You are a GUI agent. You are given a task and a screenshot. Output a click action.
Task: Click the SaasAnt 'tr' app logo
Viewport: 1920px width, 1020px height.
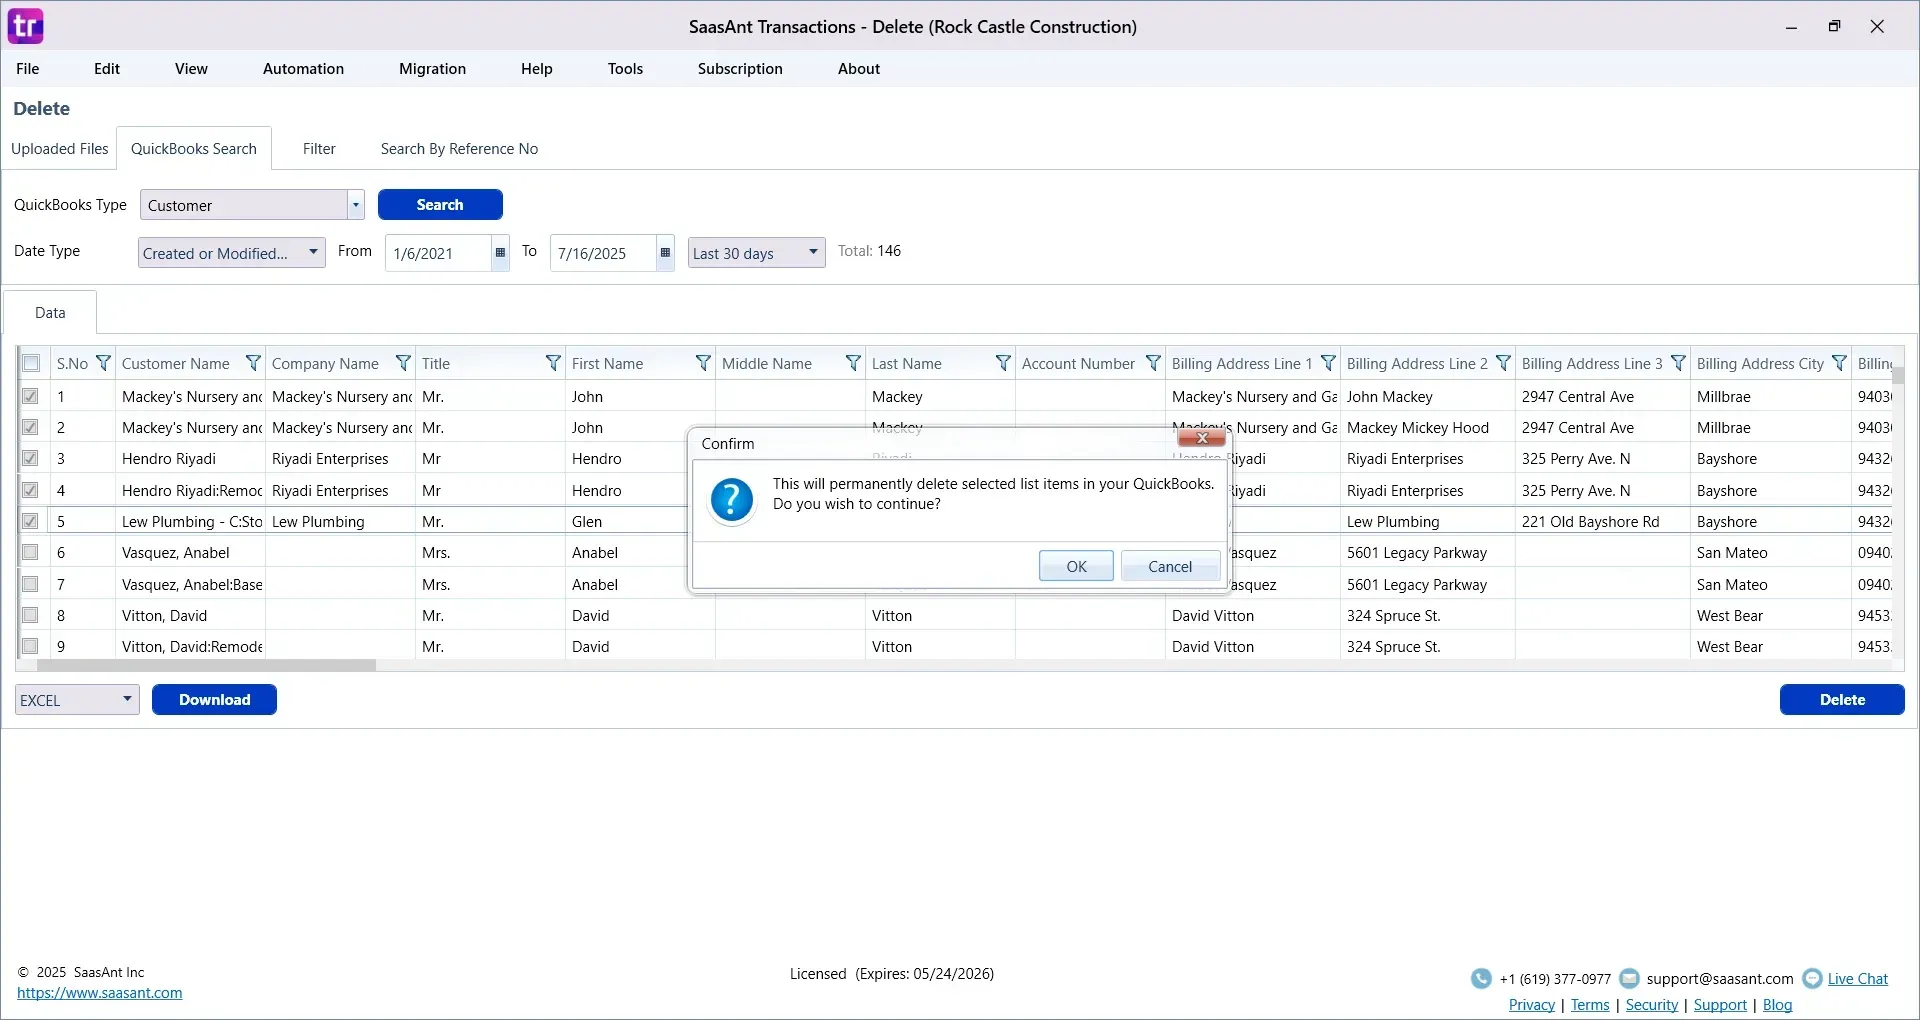pos(26,26)
